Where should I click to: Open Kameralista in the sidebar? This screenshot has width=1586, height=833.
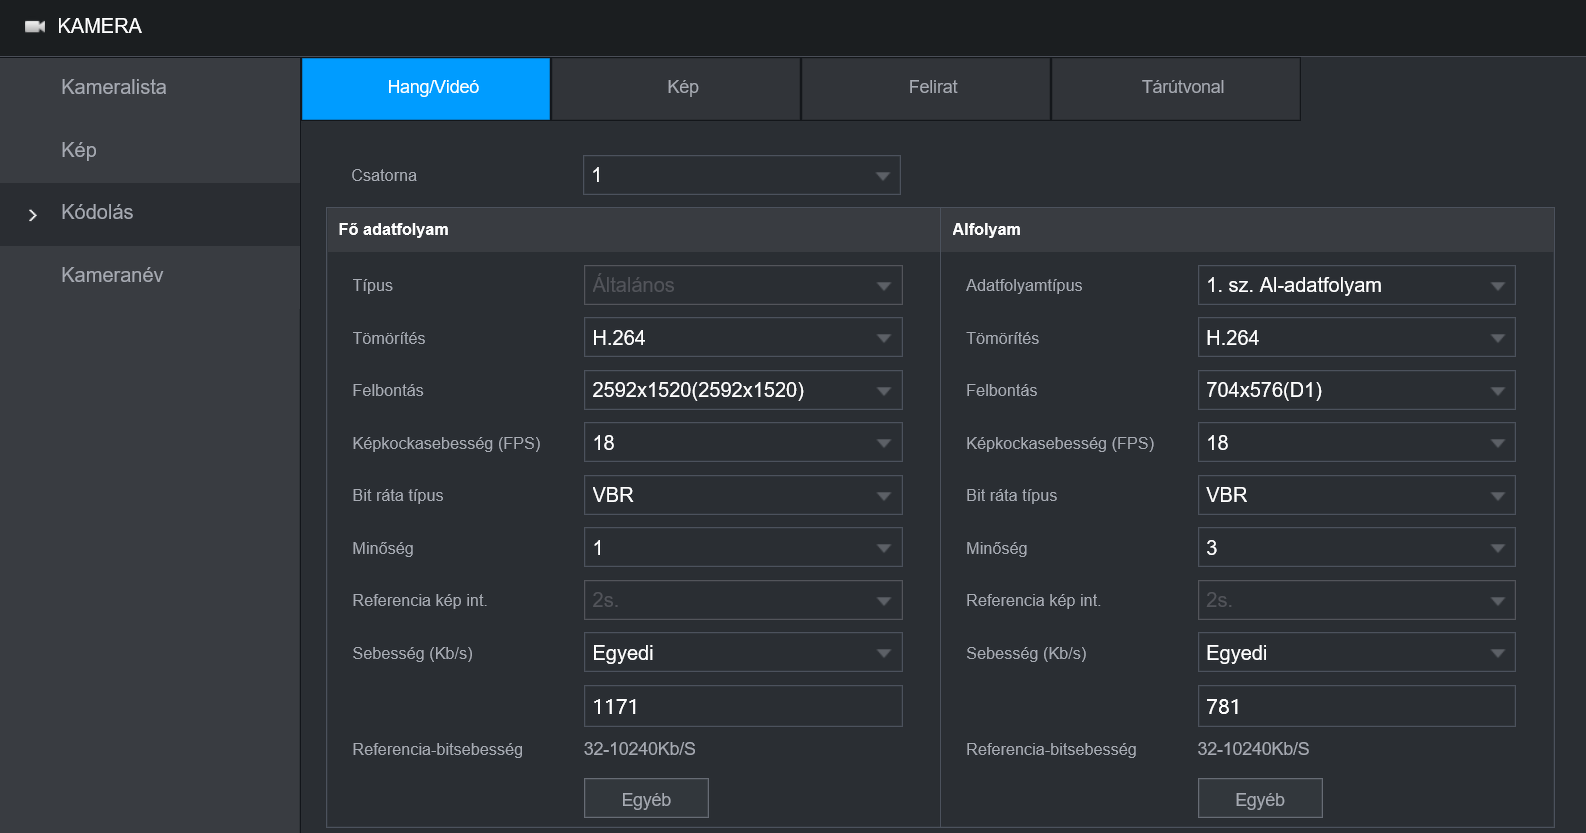pyautogui.click(x=114, y=87)
